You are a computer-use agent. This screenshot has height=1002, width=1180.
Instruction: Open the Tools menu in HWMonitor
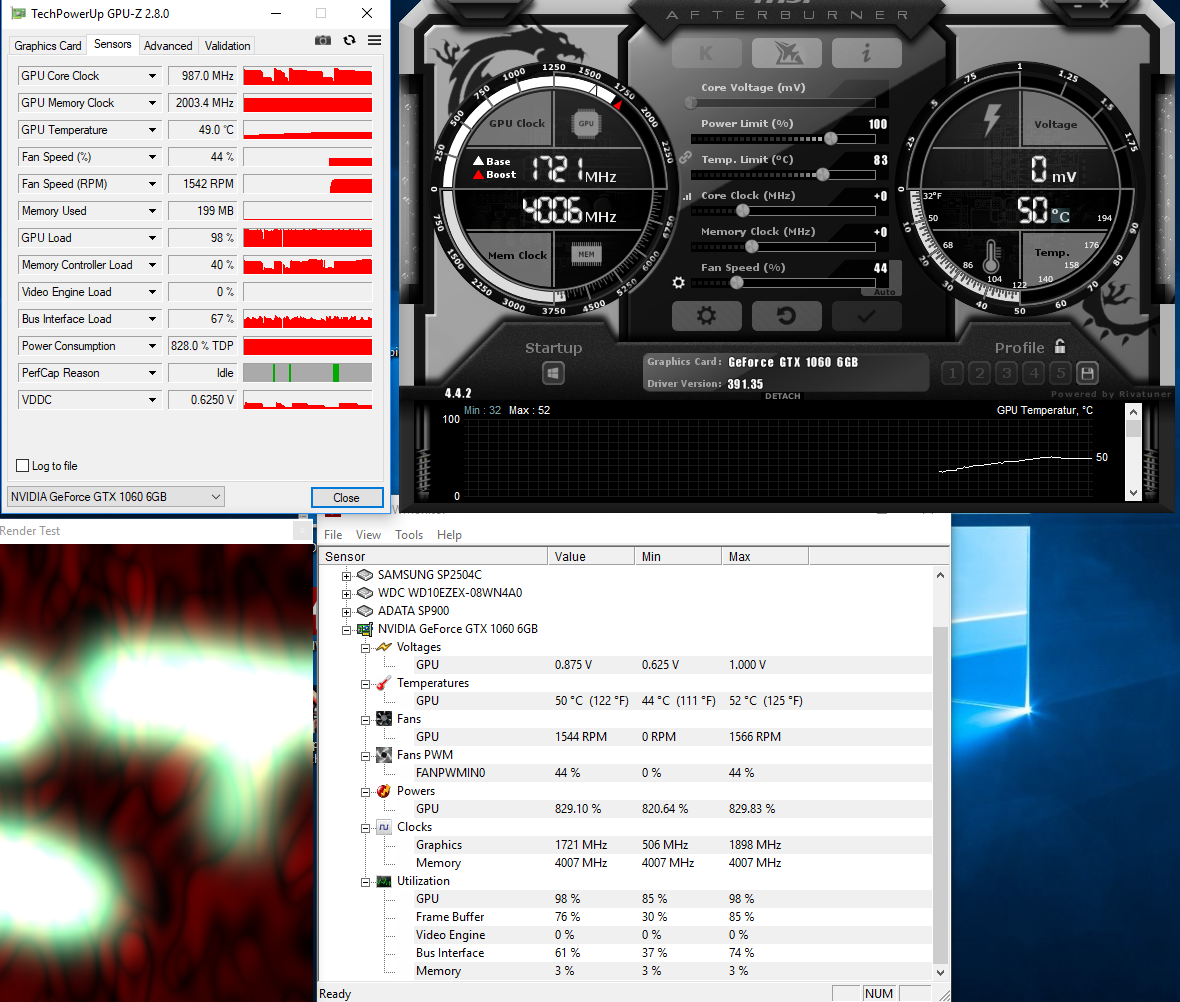409,535
